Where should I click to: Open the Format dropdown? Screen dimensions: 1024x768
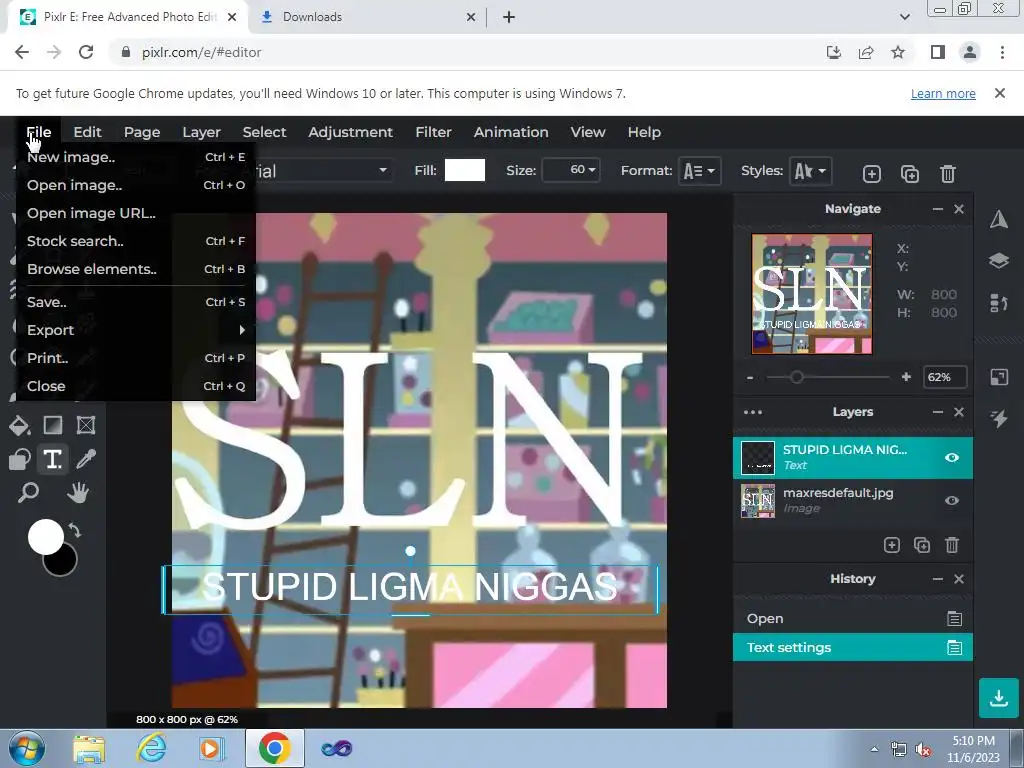coord(699,171)
